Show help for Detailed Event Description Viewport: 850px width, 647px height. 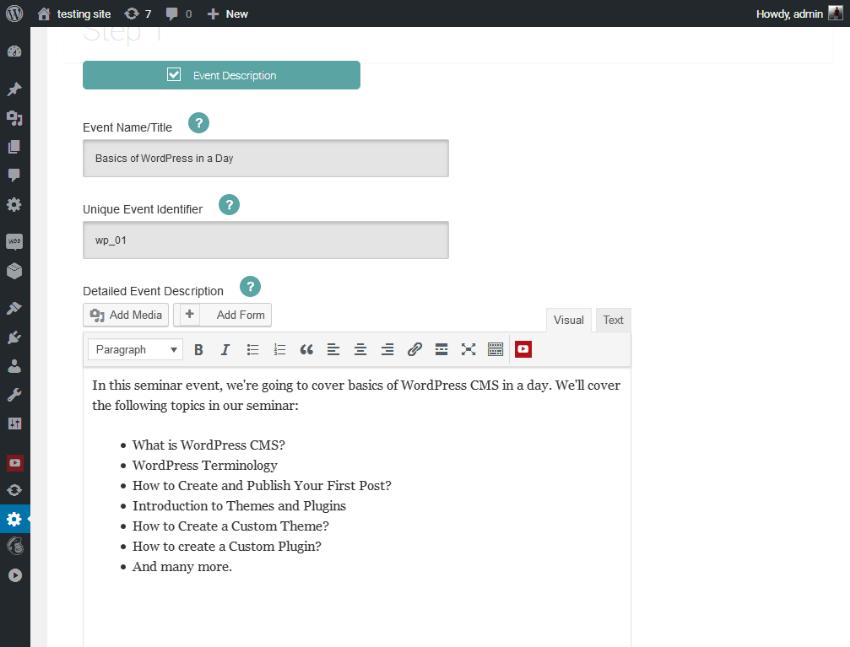click(x=250, y=287)
